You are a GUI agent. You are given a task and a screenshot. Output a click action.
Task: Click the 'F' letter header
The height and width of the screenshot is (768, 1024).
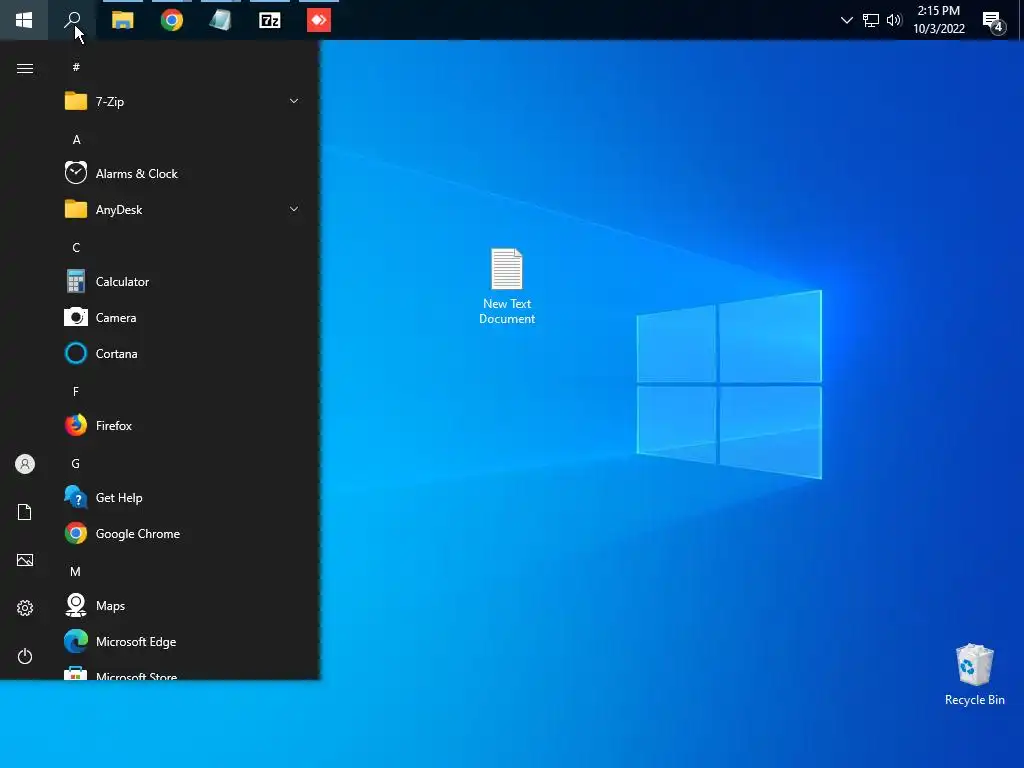(x=76, y=392)
